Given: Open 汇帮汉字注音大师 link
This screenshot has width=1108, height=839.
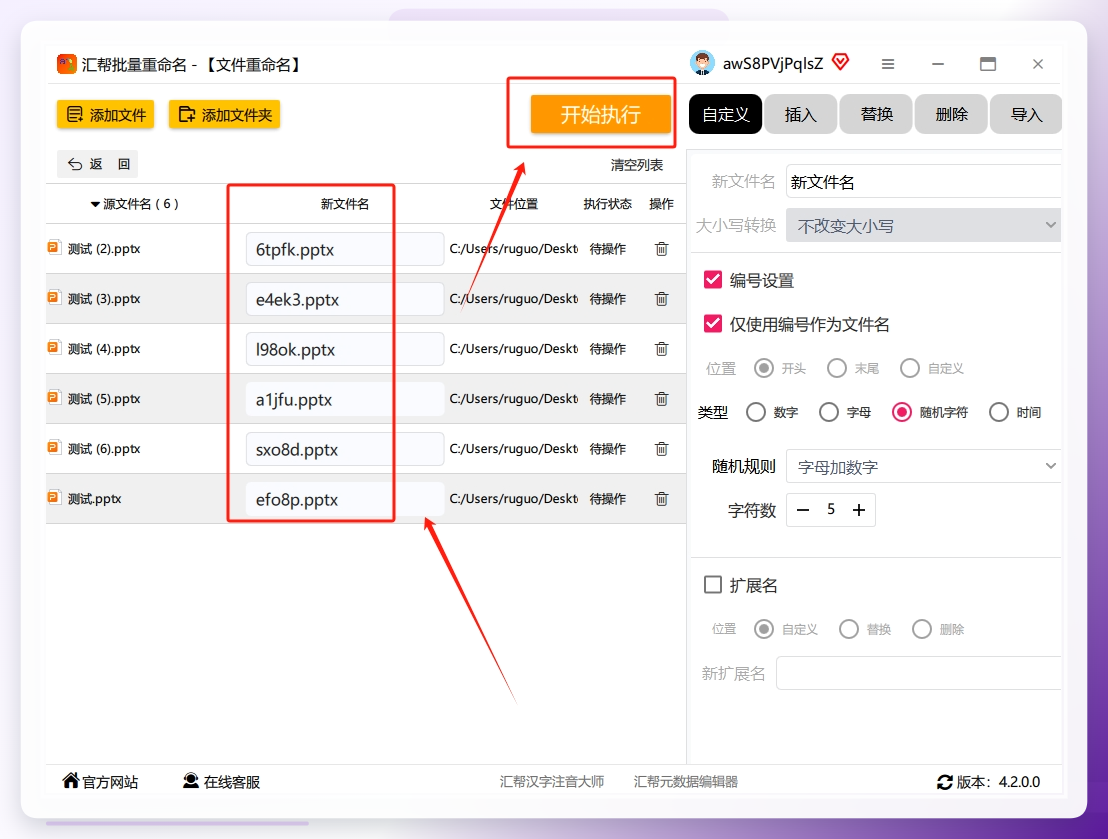Looking at the screenshot, I should pos(552,782).
